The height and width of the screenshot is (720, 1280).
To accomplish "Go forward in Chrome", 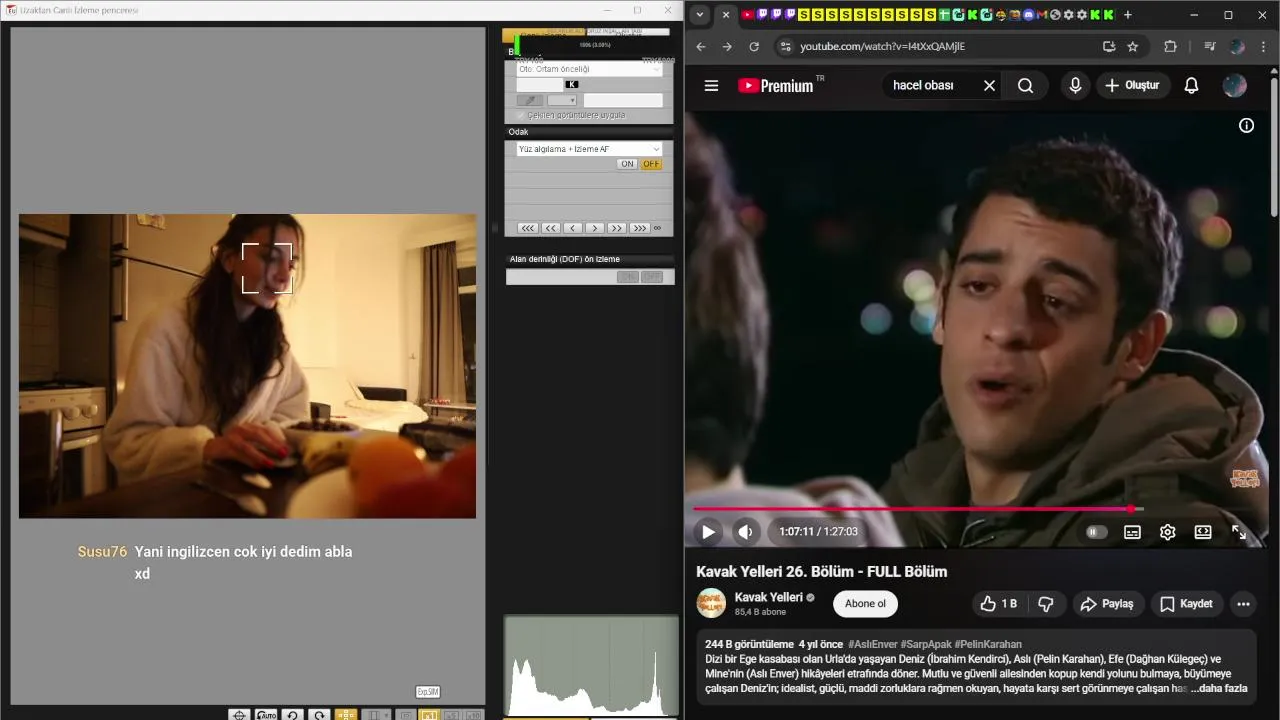I will 727,46.
